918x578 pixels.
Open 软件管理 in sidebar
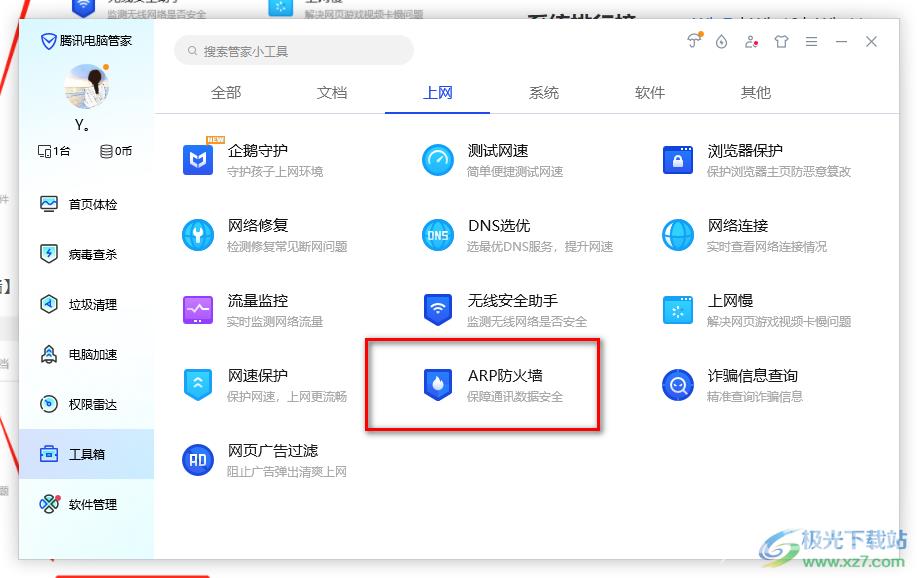92,504
